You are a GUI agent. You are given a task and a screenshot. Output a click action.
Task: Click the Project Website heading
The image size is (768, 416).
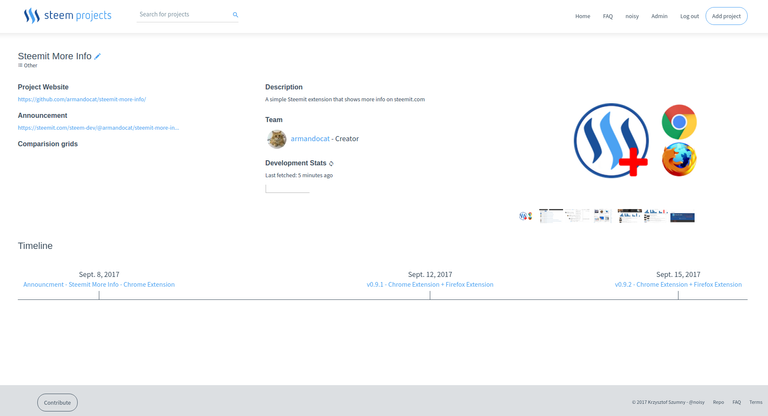coord(43,87)
